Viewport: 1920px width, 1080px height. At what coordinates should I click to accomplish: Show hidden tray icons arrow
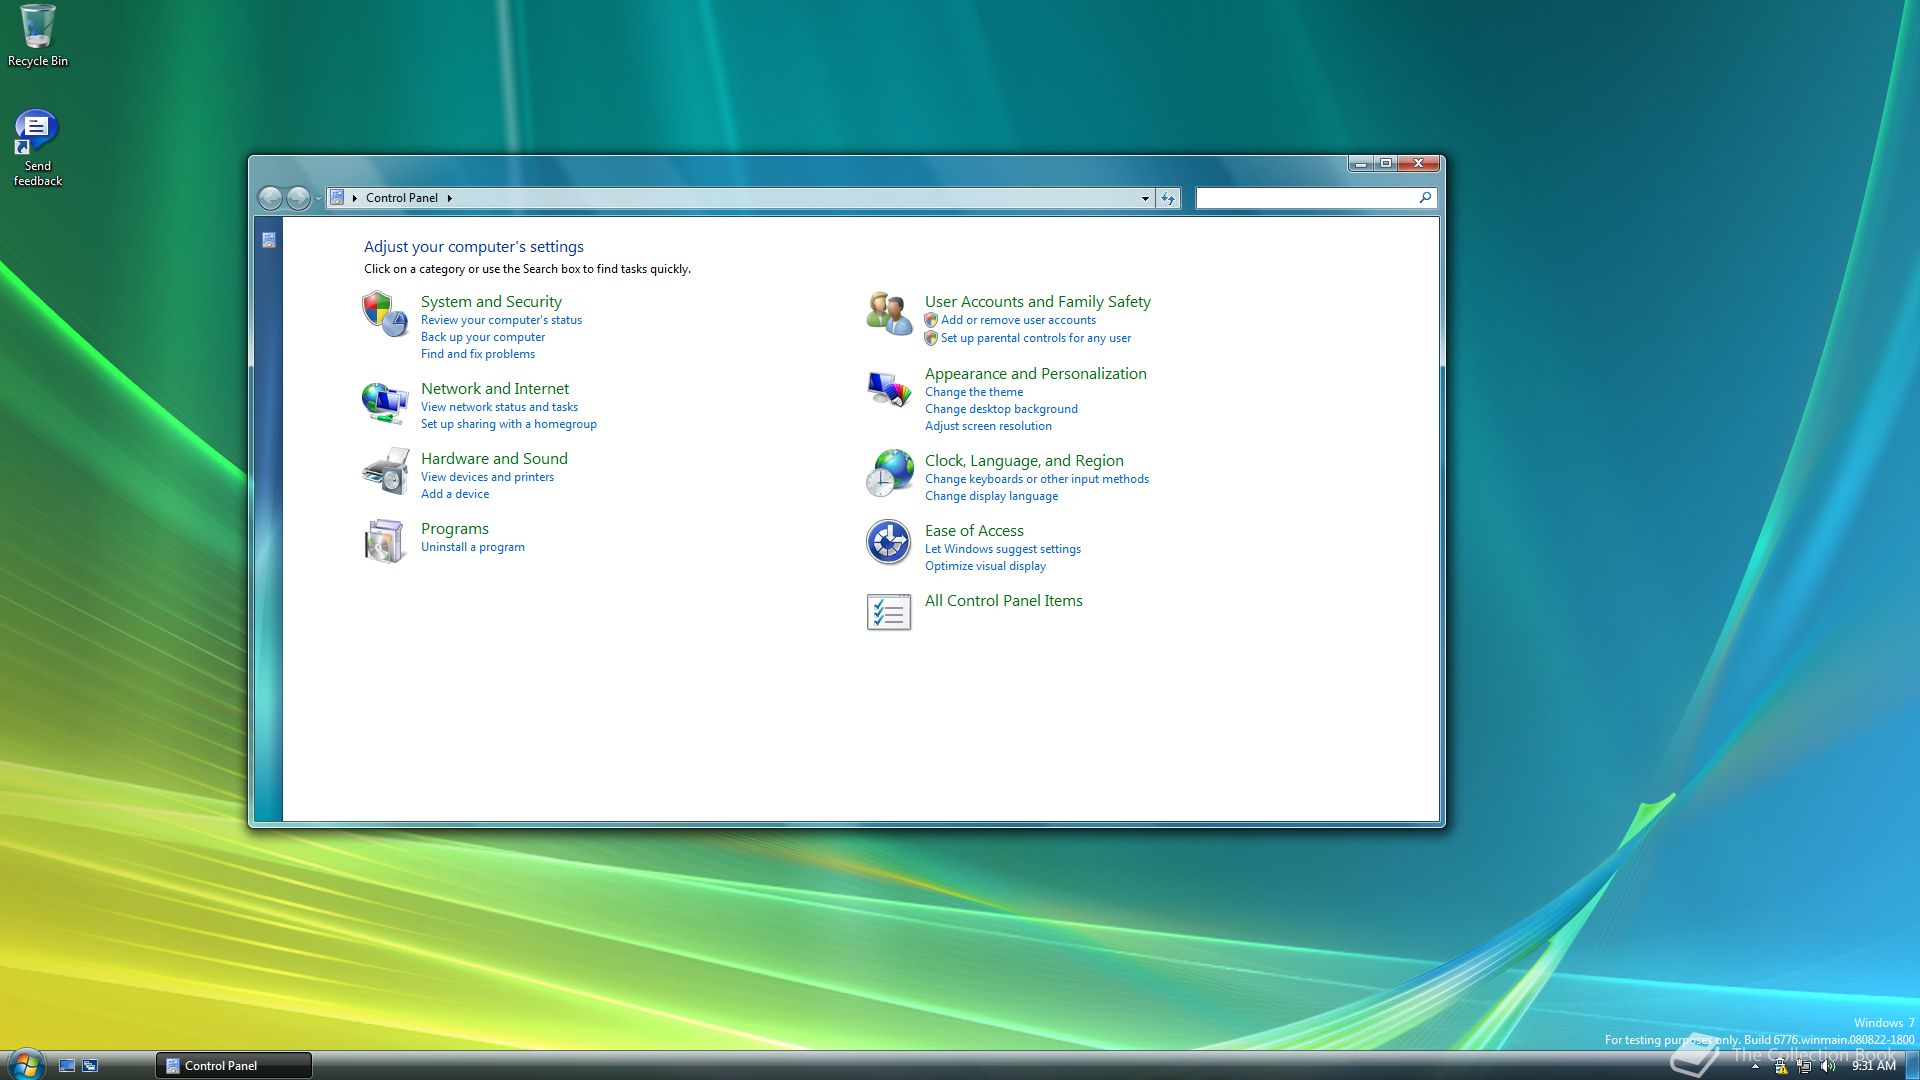pos(1755,1067)
